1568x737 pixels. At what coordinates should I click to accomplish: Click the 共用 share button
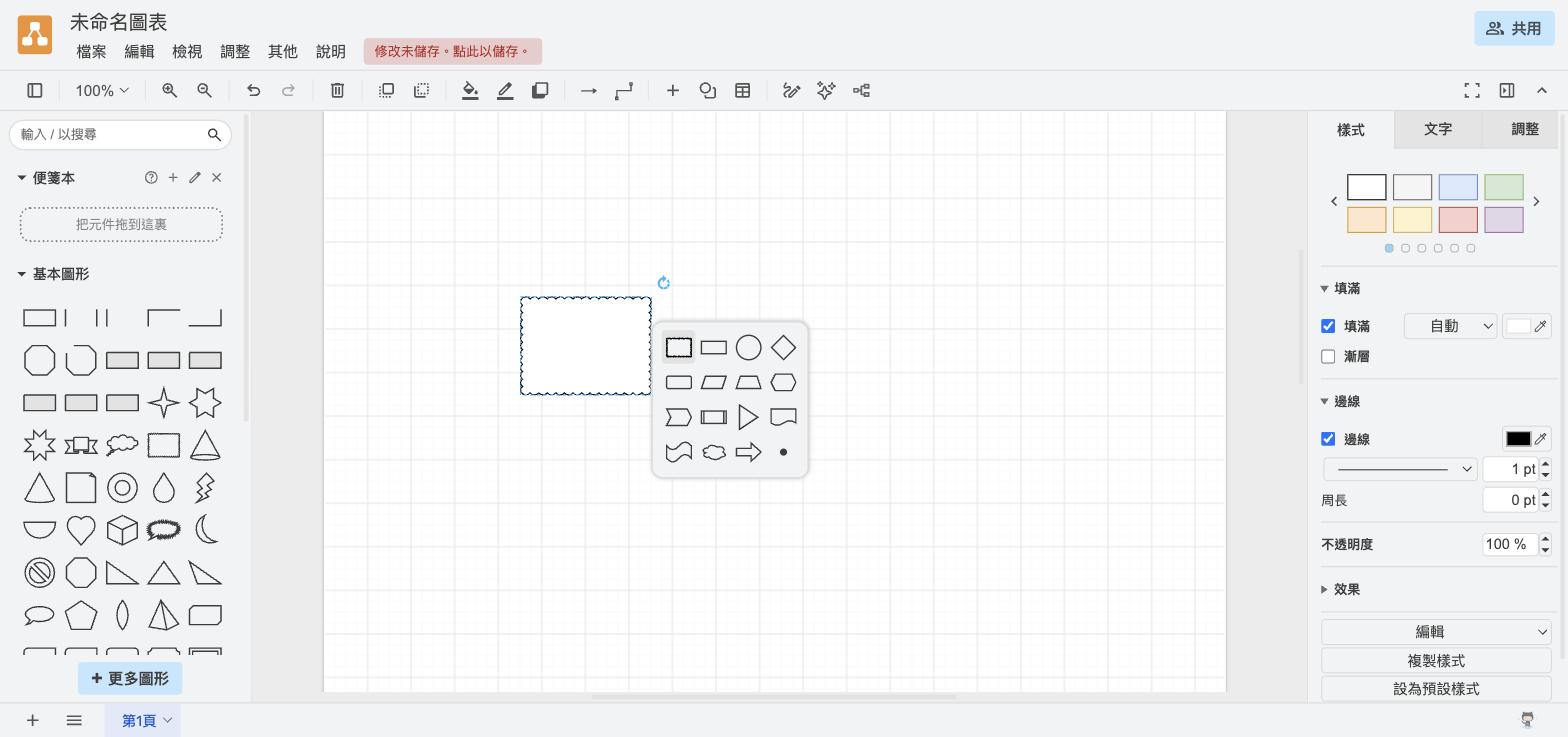pyautogui.click(x=1514, y=28)
